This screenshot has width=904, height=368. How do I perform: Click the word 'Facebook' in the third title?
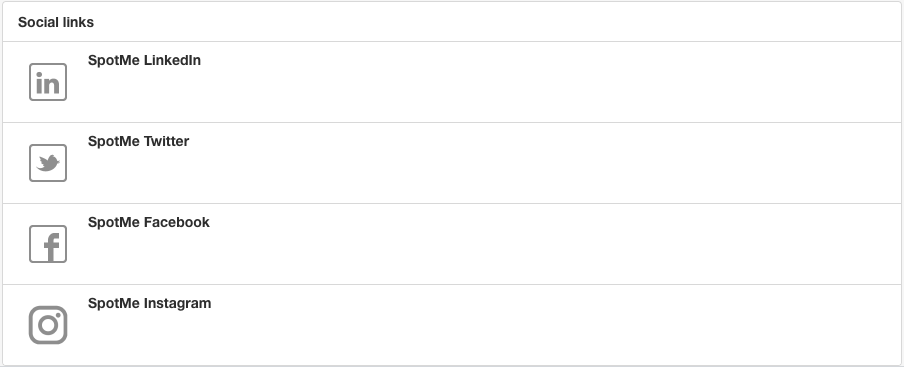pos(176,222)
